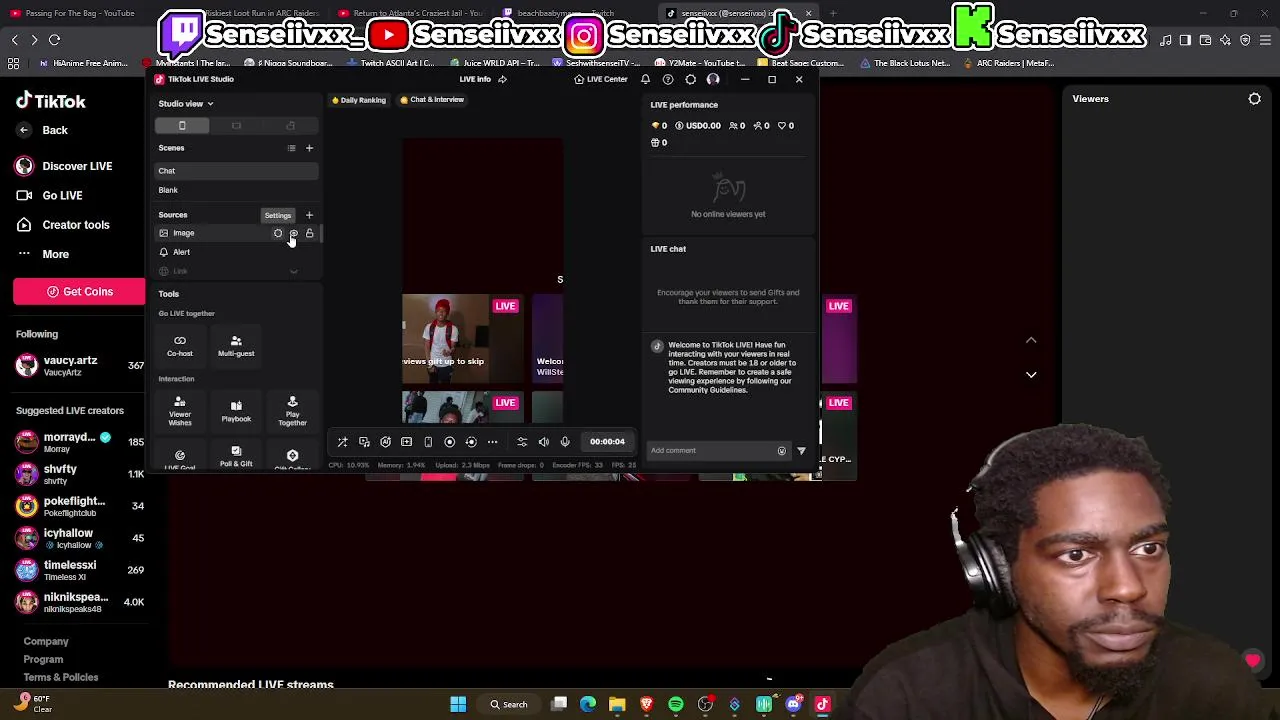
Task: Add a new source with plus icon
Action: click(309, 215)
